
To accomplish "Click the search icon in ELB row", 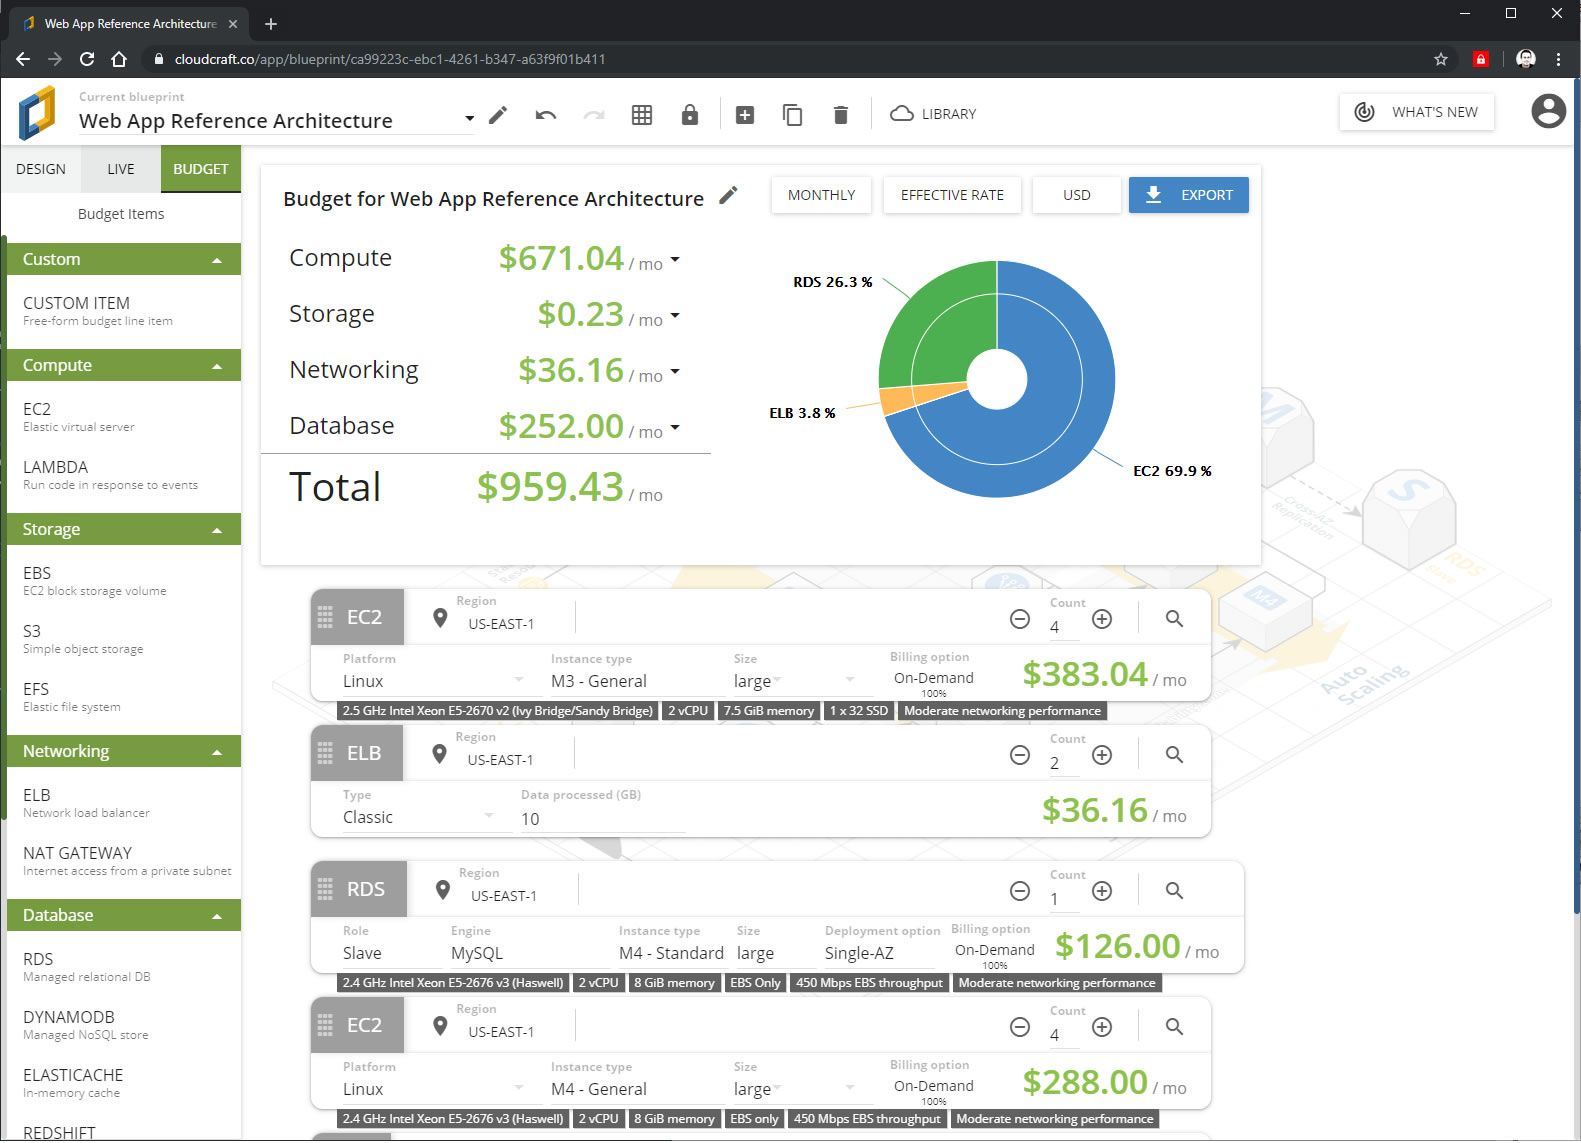I will tap(1175, 755).
